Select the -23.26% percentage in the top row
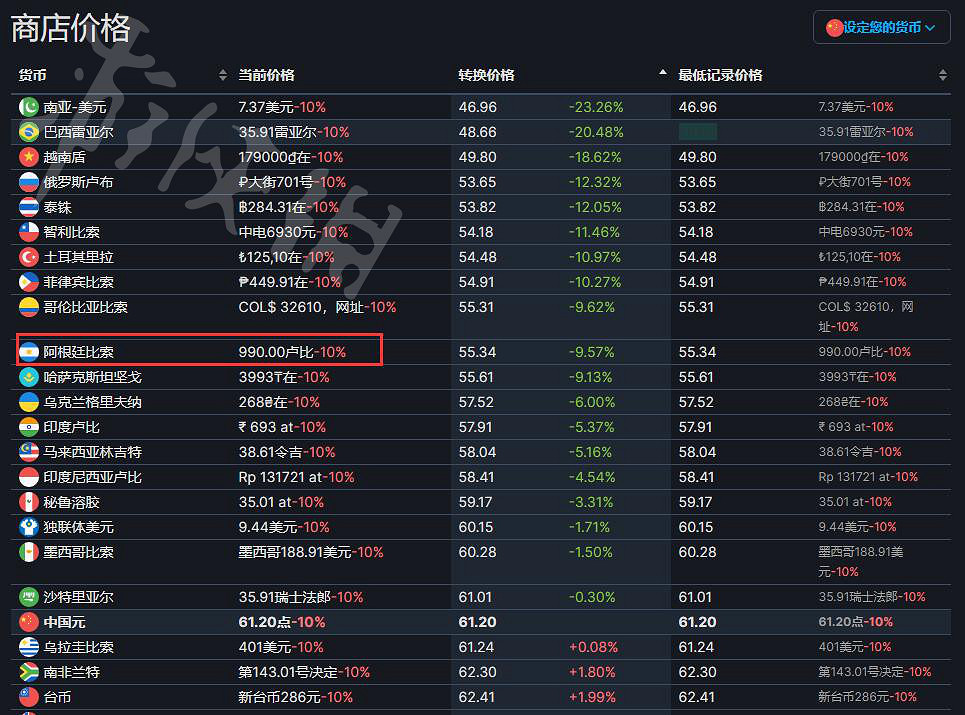The width and height of the screenshot is (965, 715). 596,107
